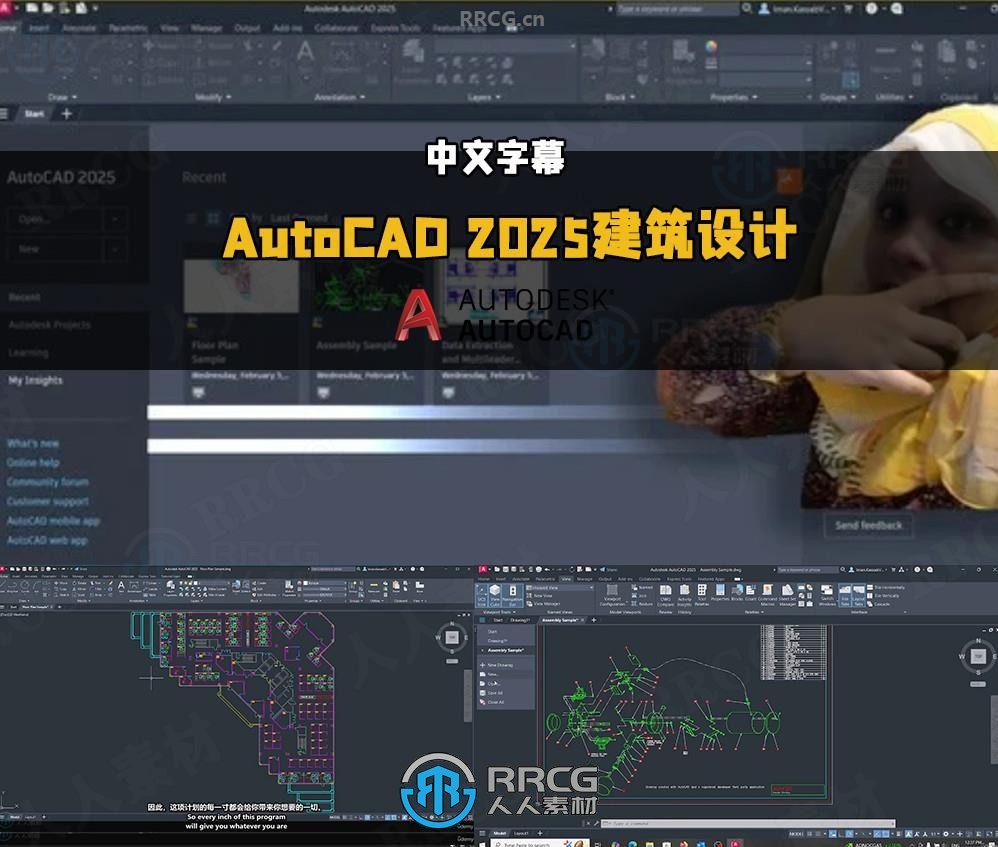Open View Manager in Named Views panel
This screenshot has width=998, height=847.
[543, 604]
